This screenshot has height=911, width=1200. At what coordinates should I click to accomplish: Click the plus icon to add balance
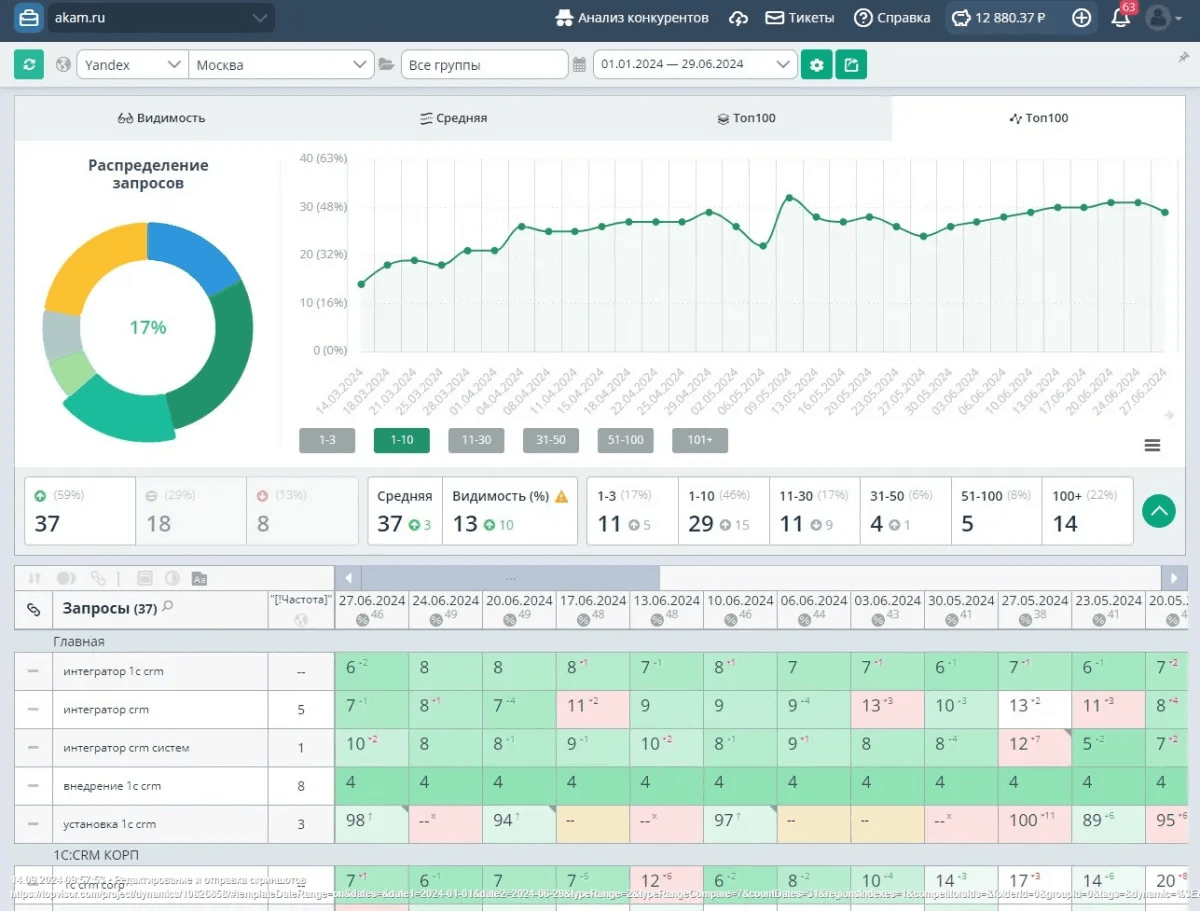[x=1081, y=18]
